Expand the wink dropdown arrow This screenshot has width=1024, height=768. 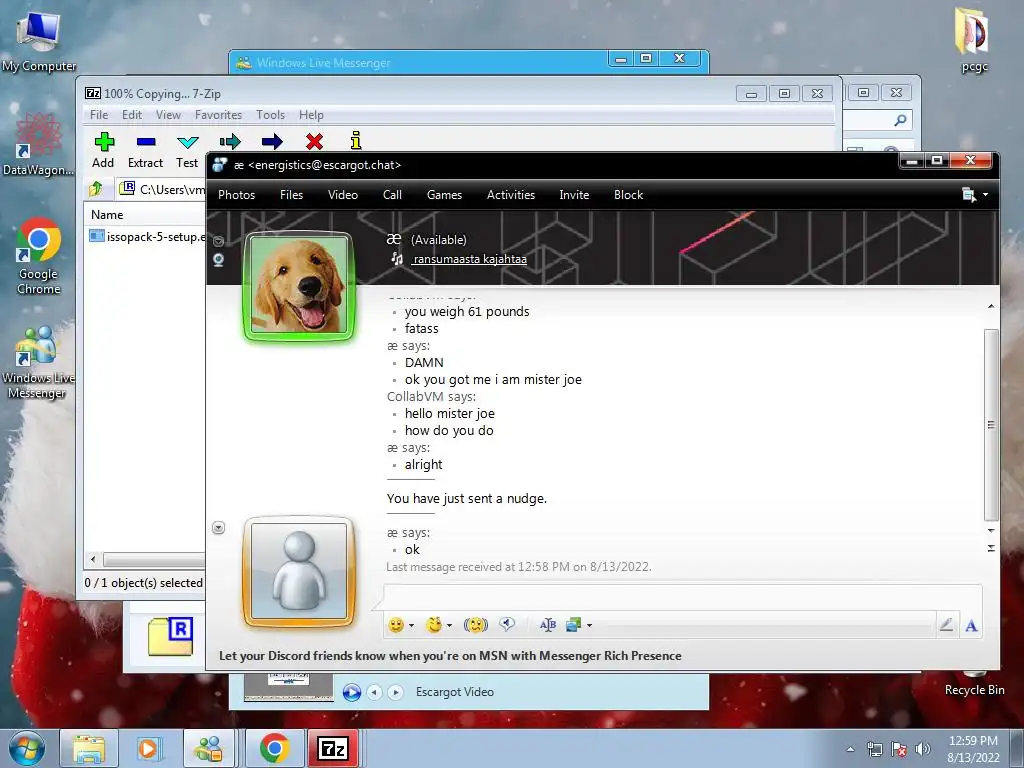449,626
